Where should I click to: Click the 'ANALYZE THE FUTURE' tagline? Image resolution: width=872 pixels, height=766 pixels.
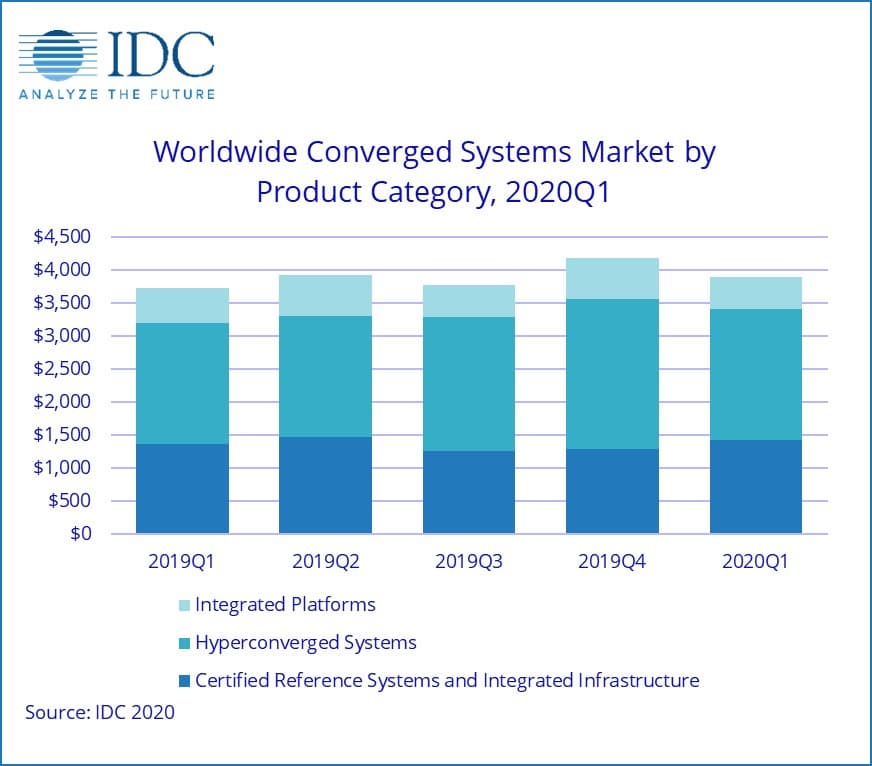117,95
